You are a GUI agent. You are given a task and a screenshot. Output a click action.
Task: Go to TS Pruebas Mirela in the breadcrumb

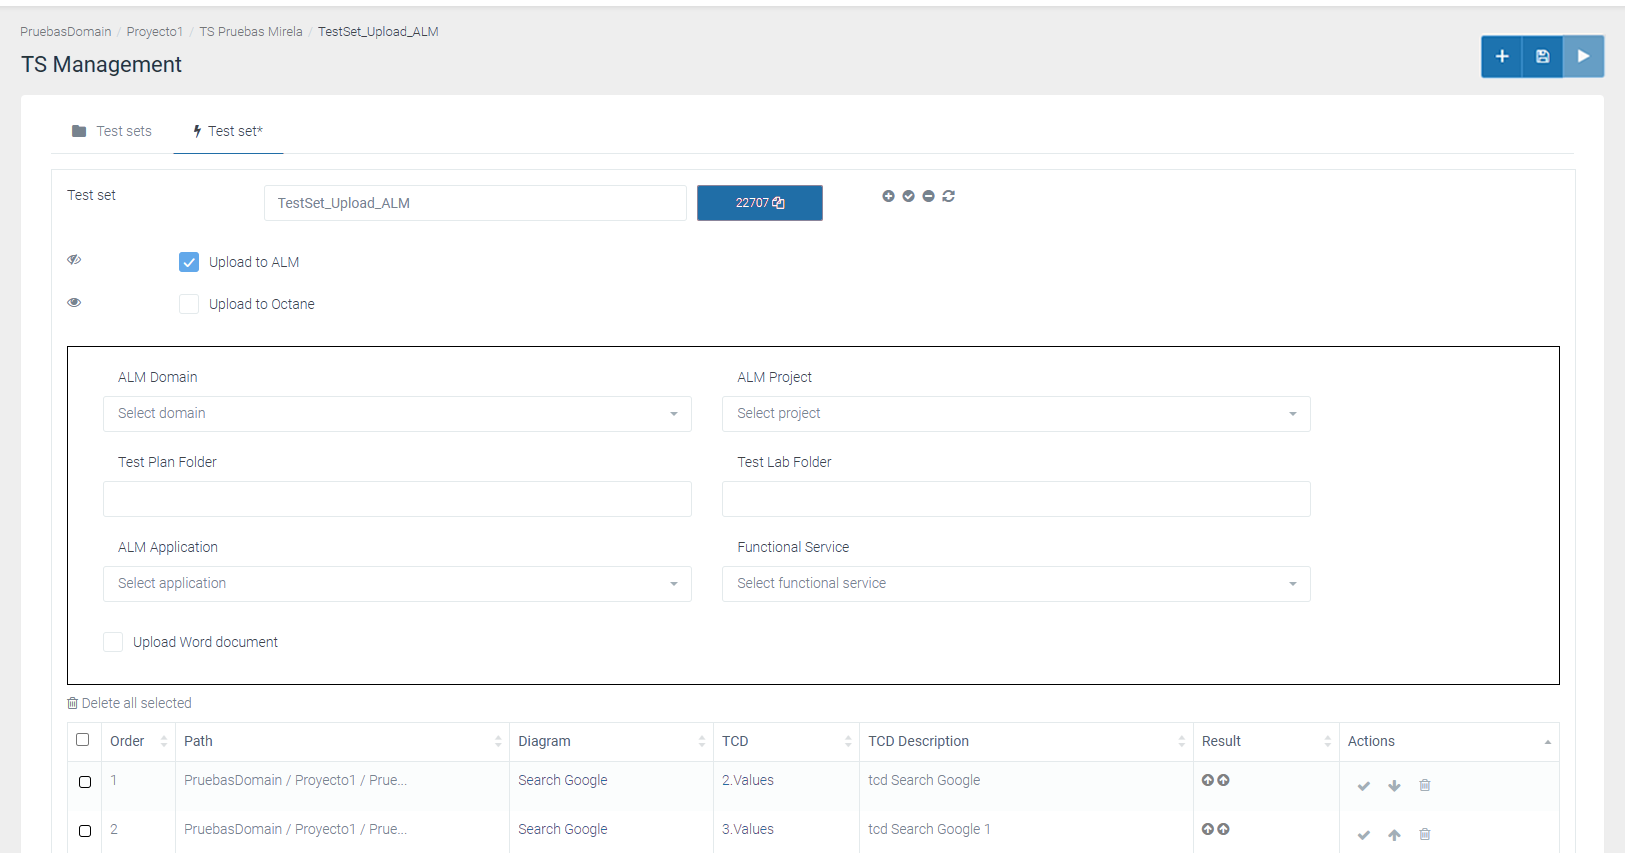click(250, 32)
